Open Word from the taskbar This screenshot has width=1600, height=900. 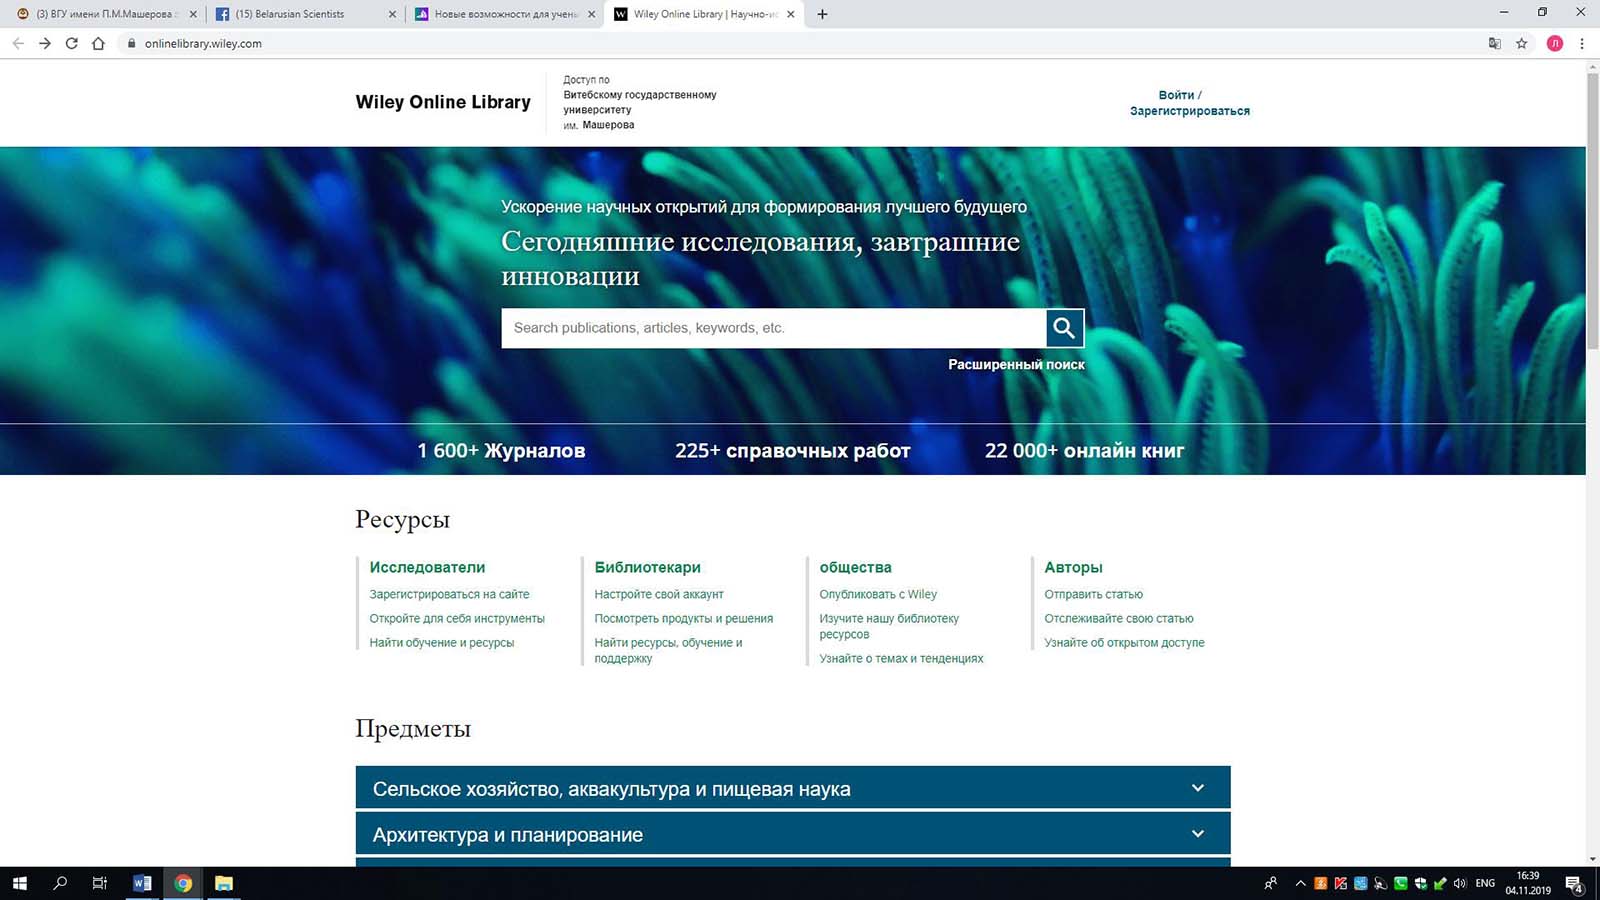142,883
